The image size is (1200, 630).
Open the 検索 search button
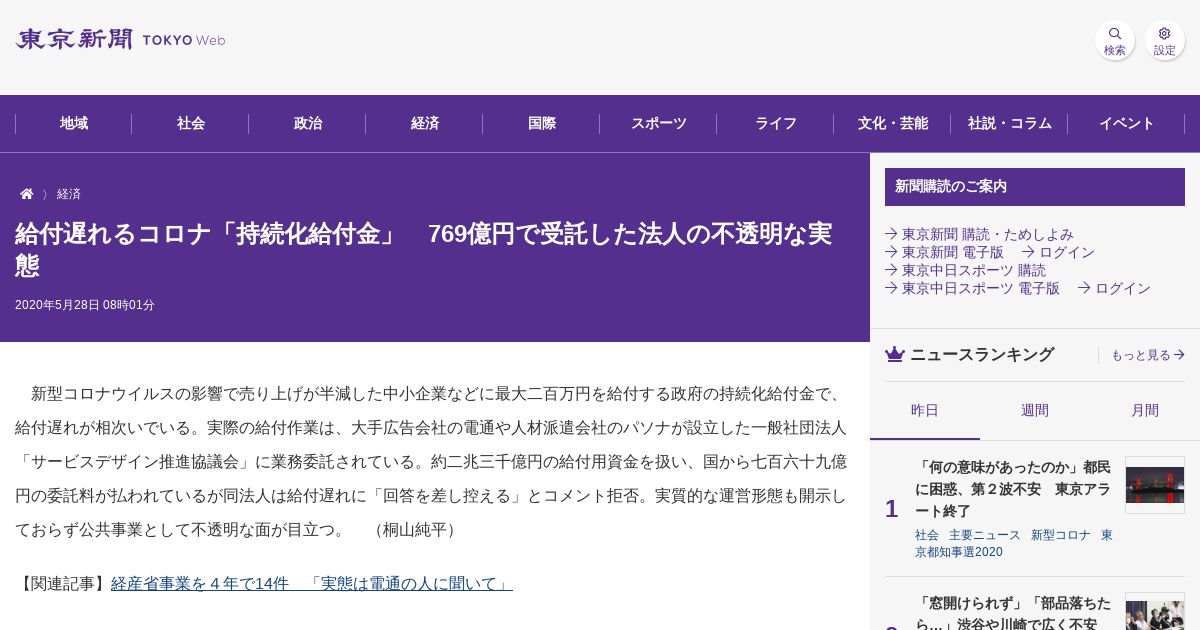tap(1115, 41)
